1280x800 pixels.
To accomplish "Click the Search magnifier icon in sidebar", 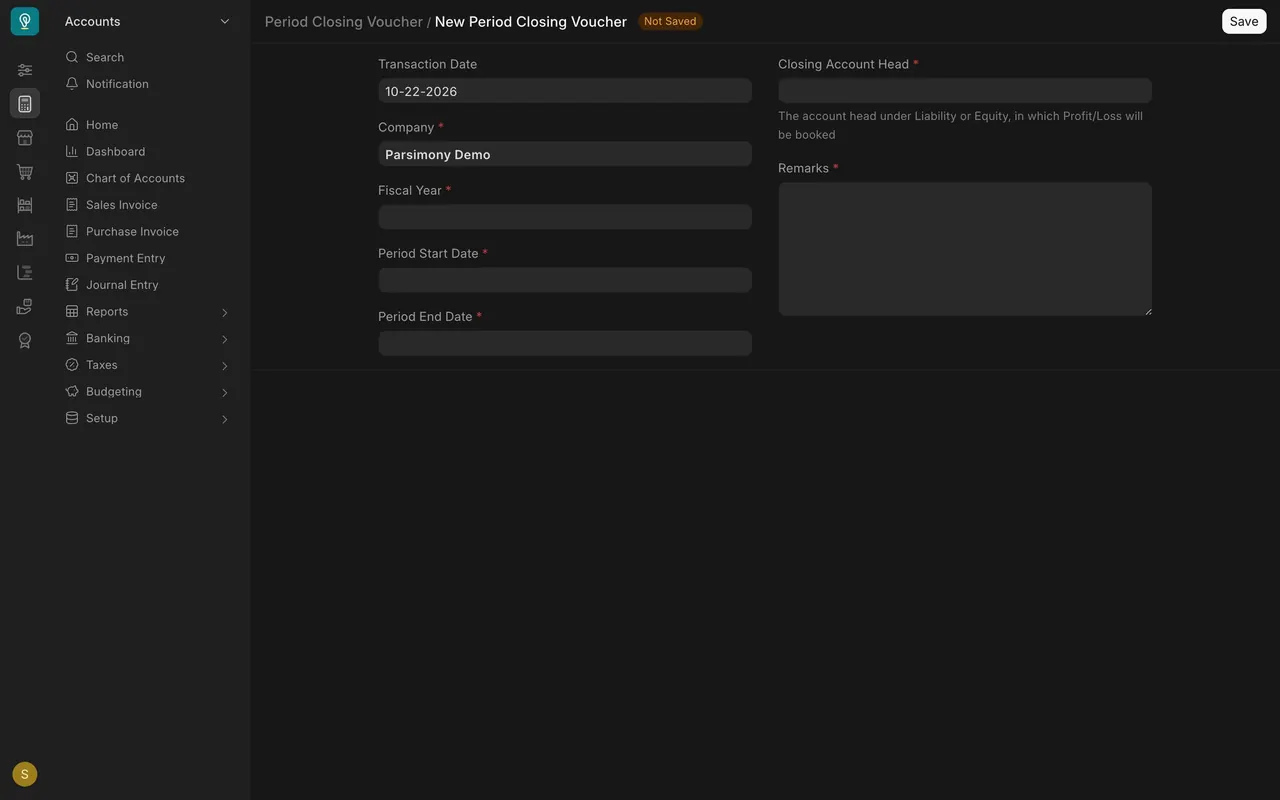I will pyautogui.click(x=72, y=57).
